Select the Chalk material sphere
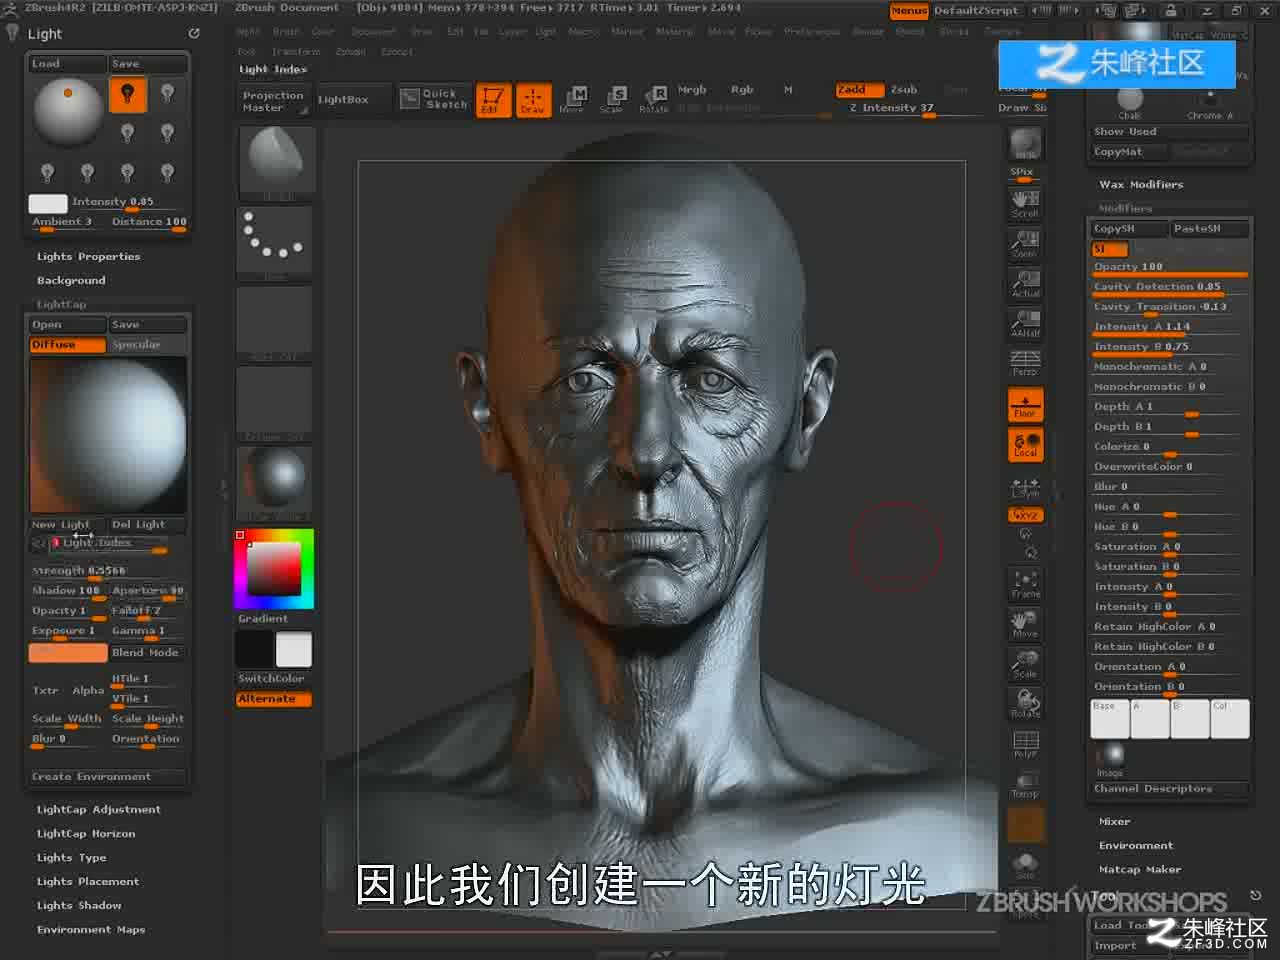 1129,101
